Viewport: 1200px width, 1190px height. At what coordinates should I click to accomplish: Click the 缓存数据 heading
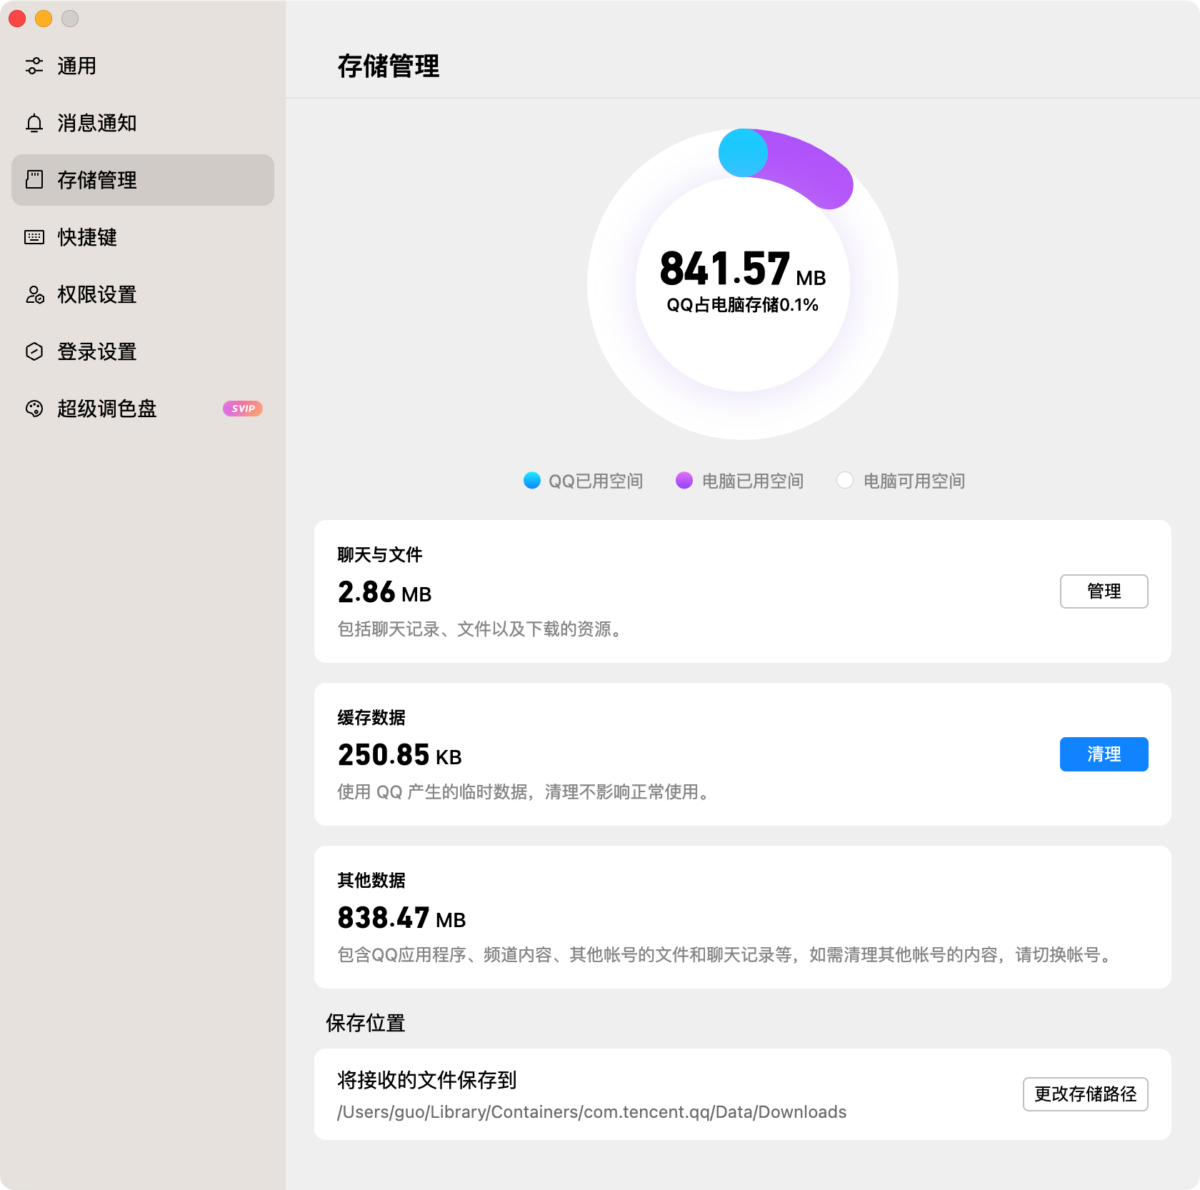tap(371, 718)
